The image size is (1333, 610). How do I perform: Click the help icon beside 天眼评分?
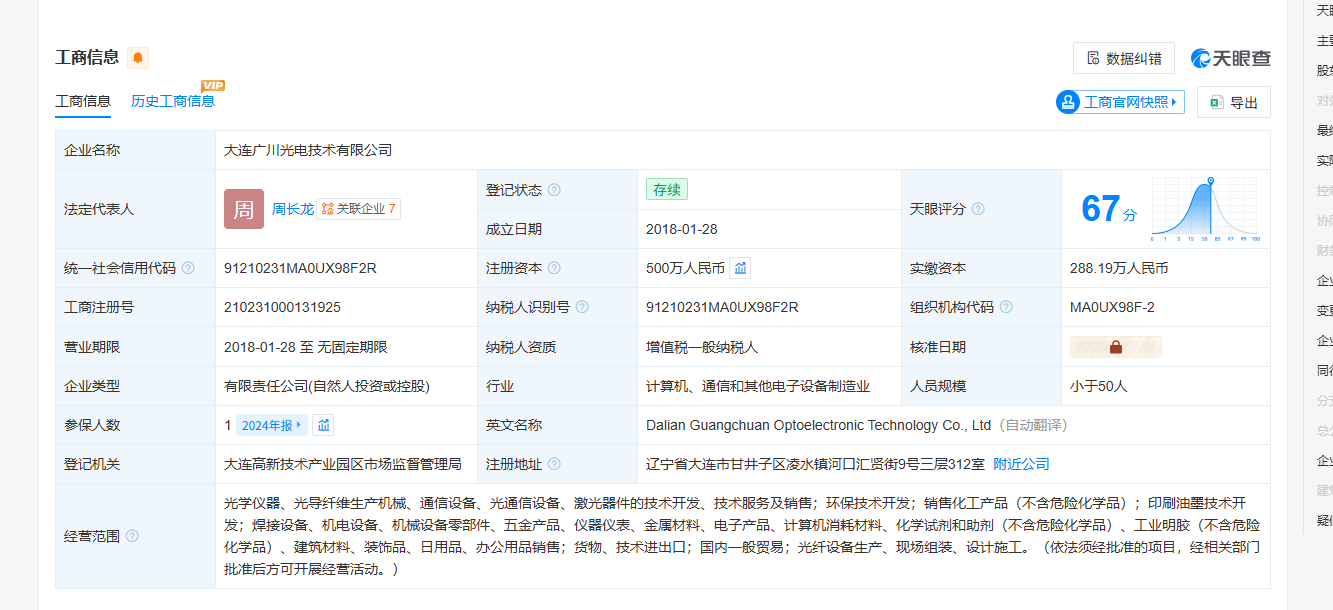[978, 209]
